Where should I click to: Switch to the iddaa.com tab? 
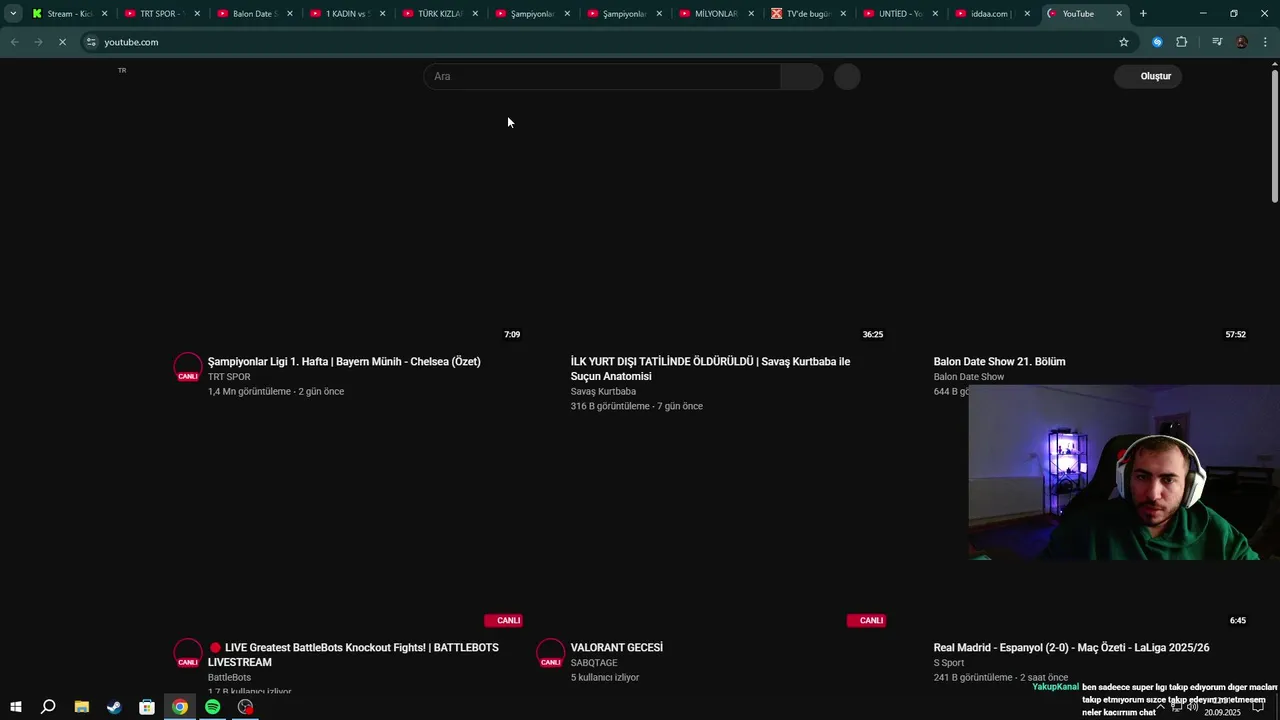pos(992,14)
